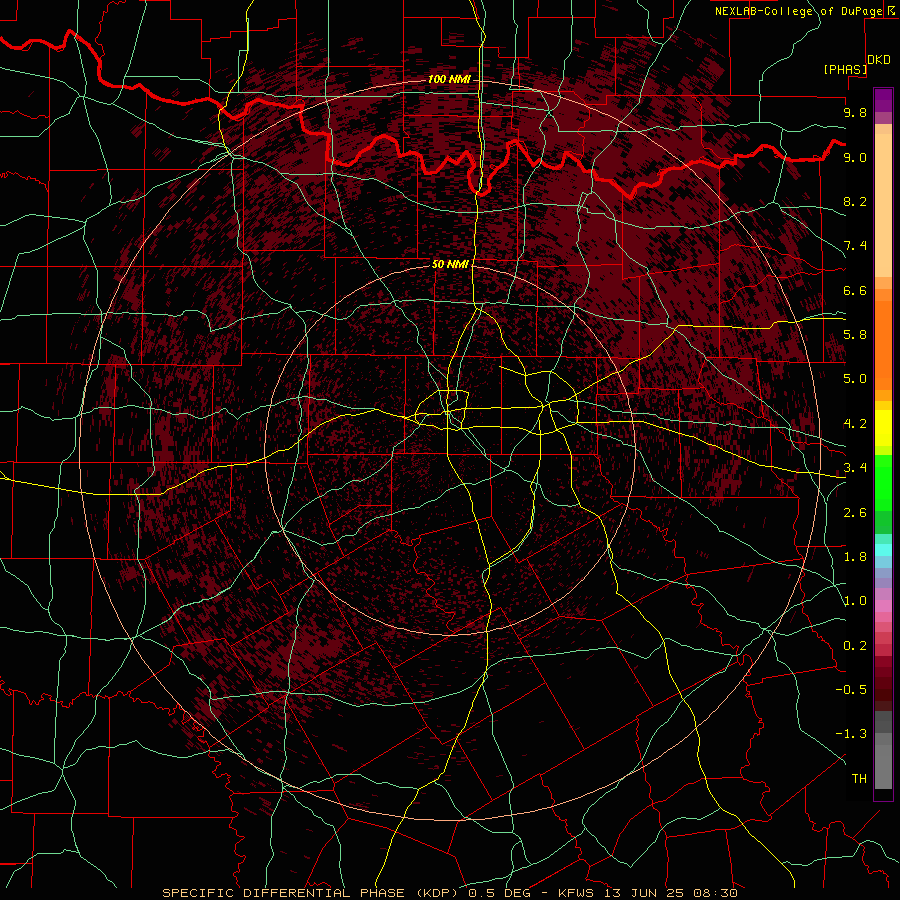This screenshot has width=900, height=900.
Task: Click the 1.8 scale value
Action: click(x=855, y=557)
